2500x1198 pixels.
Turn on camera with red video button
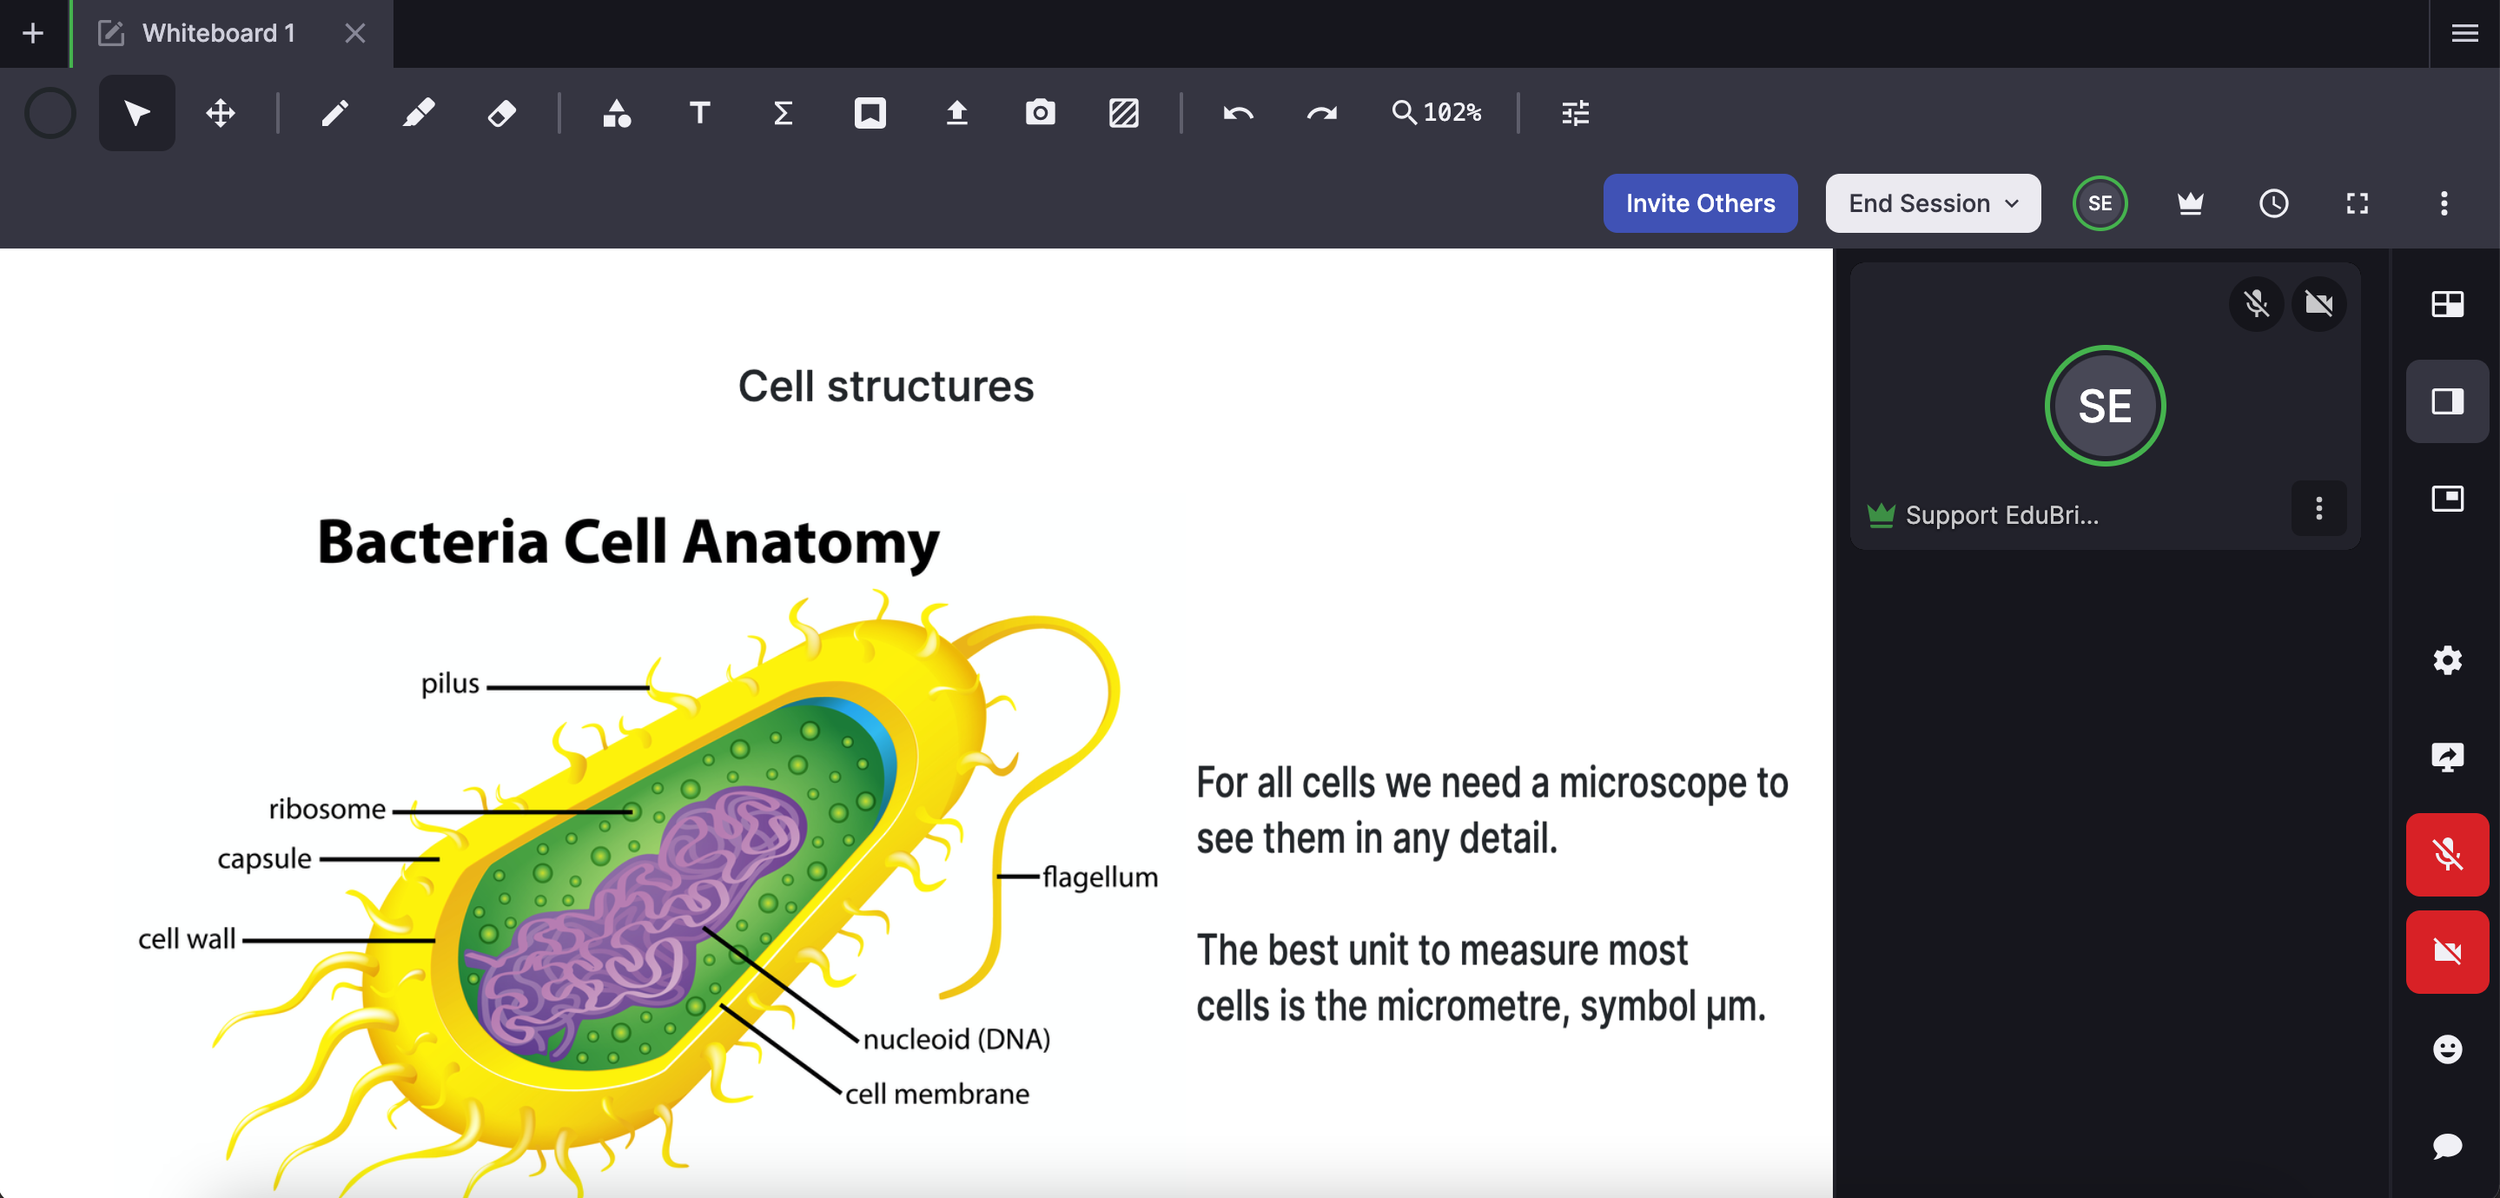2446,951
